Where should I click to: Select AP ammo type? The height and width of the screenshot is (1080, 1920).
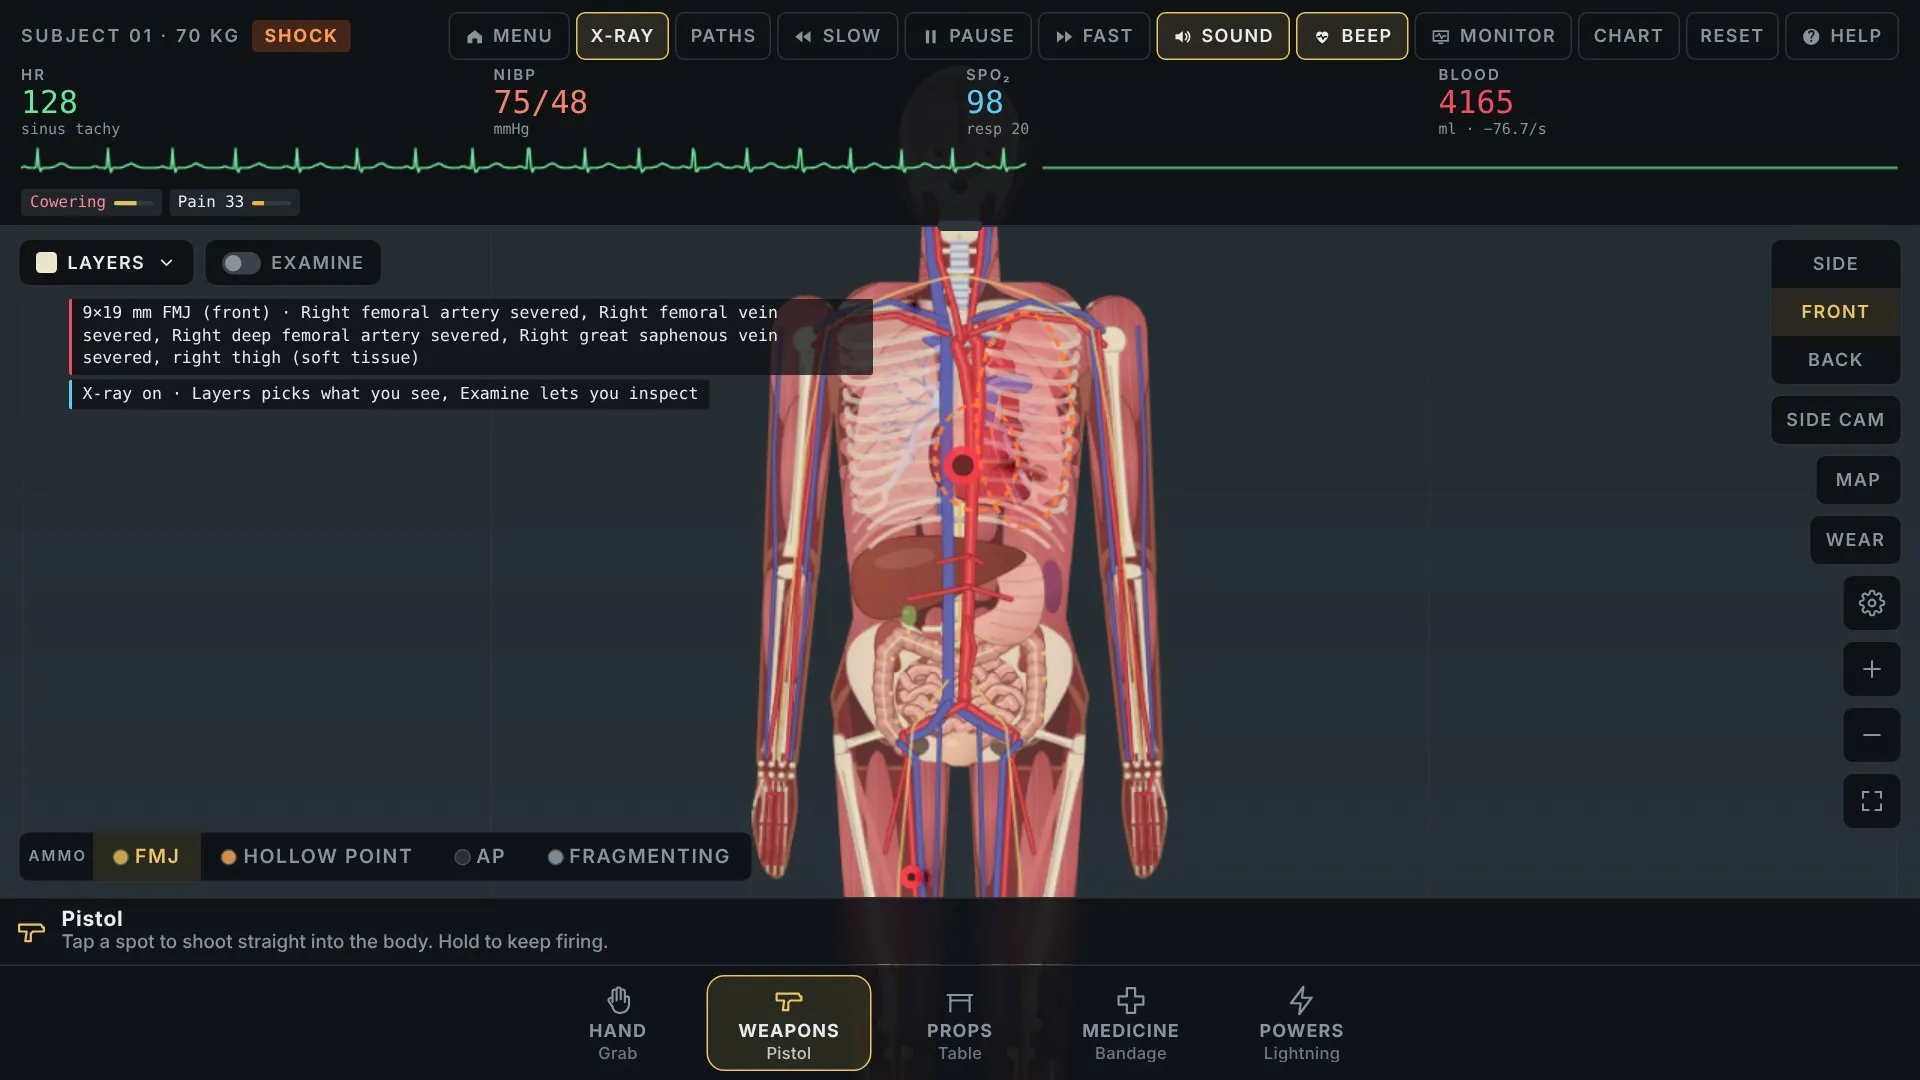coord(480,857)
